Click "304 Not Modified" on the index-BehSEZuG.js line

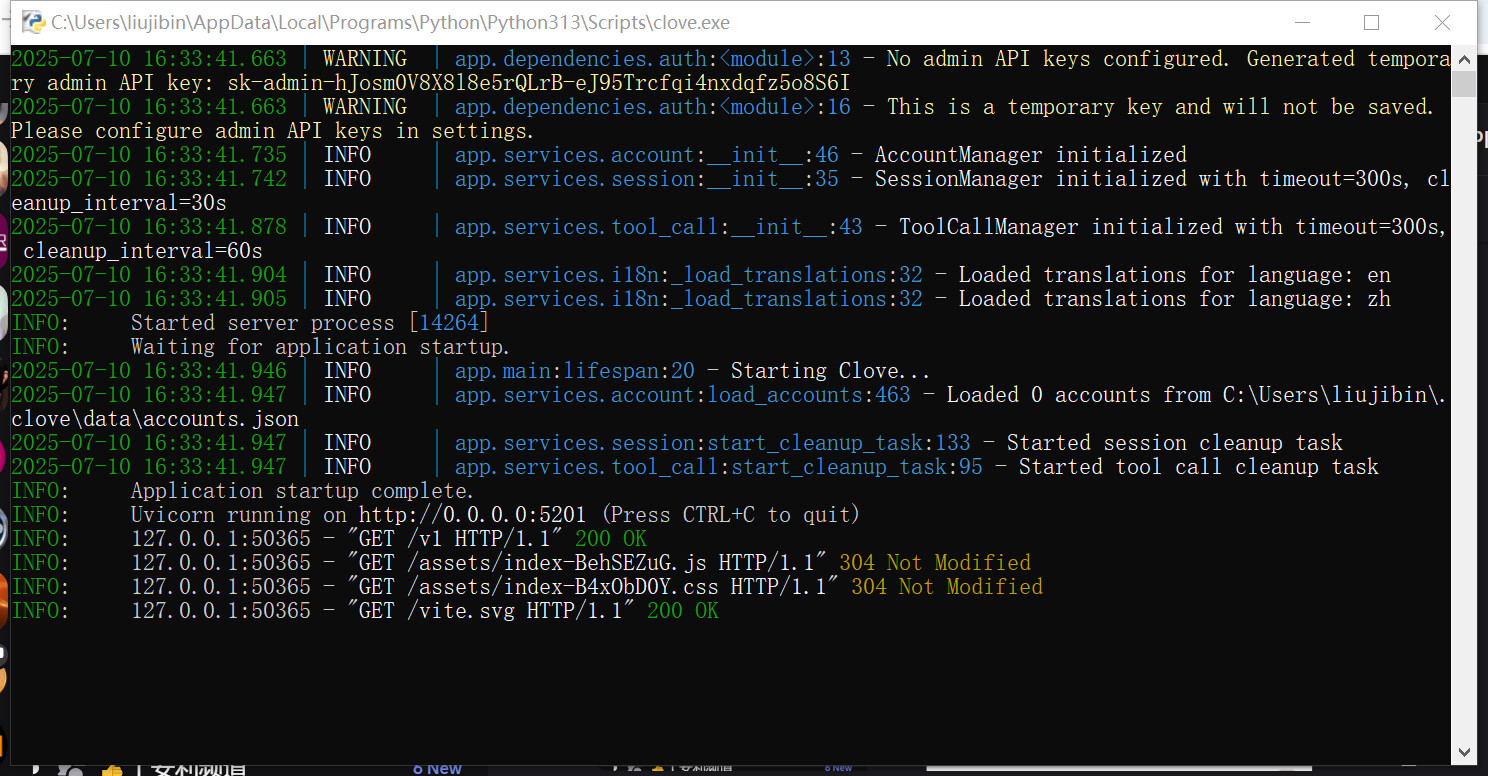point(934,563)
